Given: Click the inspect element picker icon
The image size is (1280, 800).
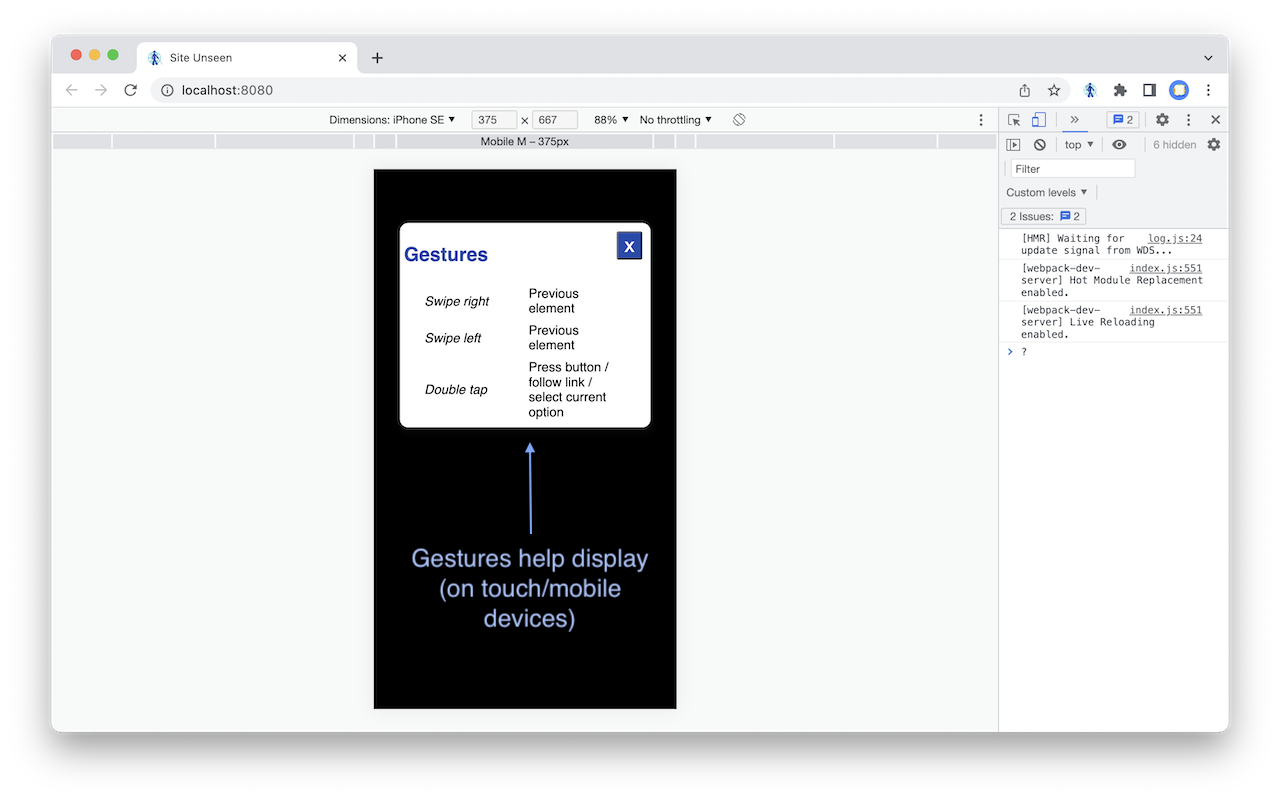Looking at the screenshot, I should [1014, 120].
